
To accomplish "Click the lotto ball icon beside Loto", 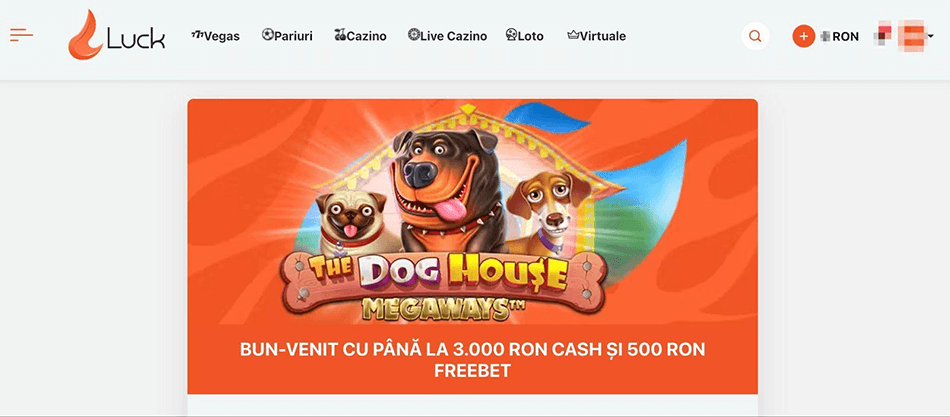I will (x=511, y=35).
